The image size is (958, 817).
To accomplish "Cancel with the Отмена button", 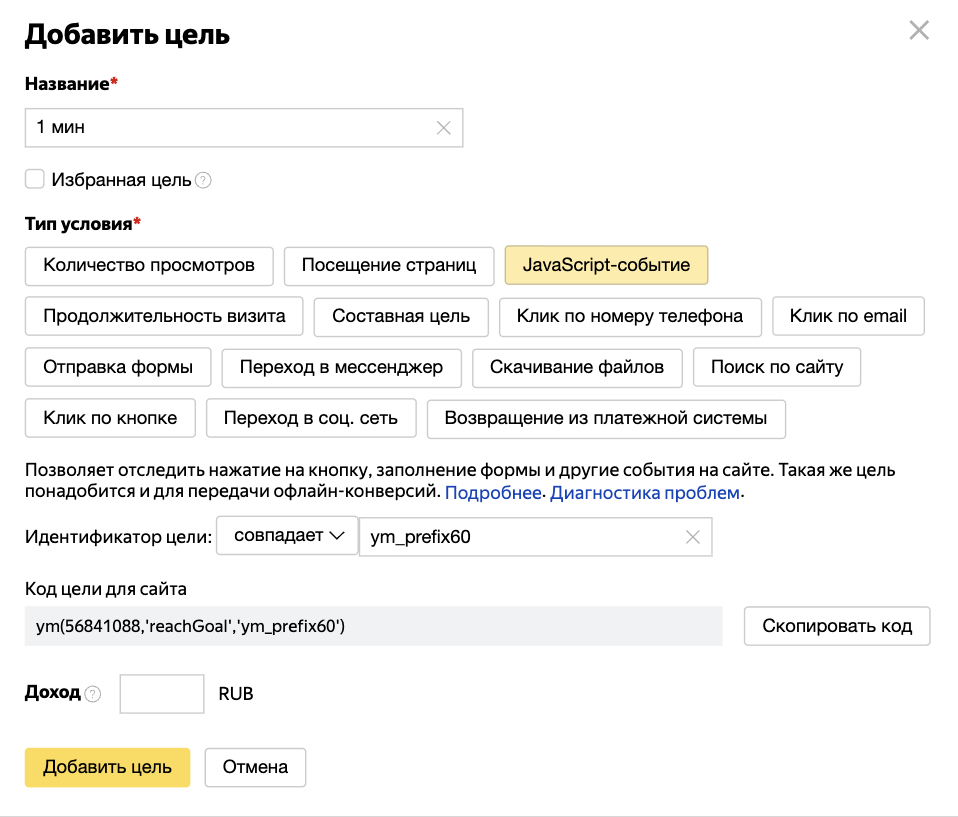I will pyautogui.click(x=255, y=767).
